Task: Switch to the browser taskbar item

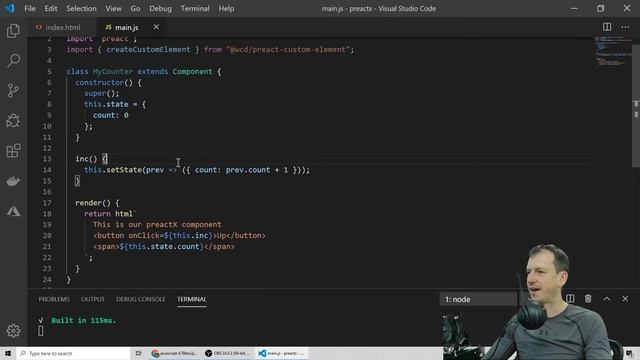Action: [x=174, y=353]
